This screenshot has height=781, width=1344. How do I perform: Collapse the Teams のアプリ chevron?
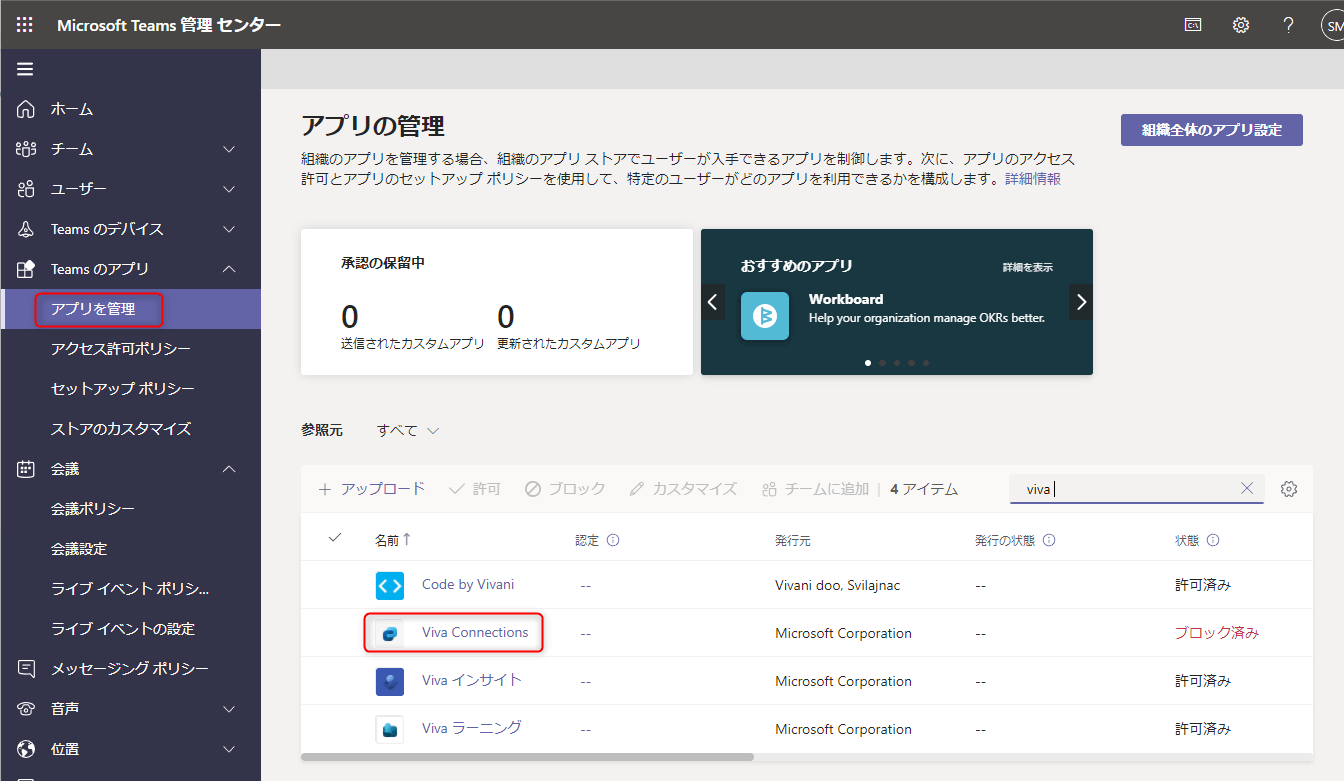229,269
